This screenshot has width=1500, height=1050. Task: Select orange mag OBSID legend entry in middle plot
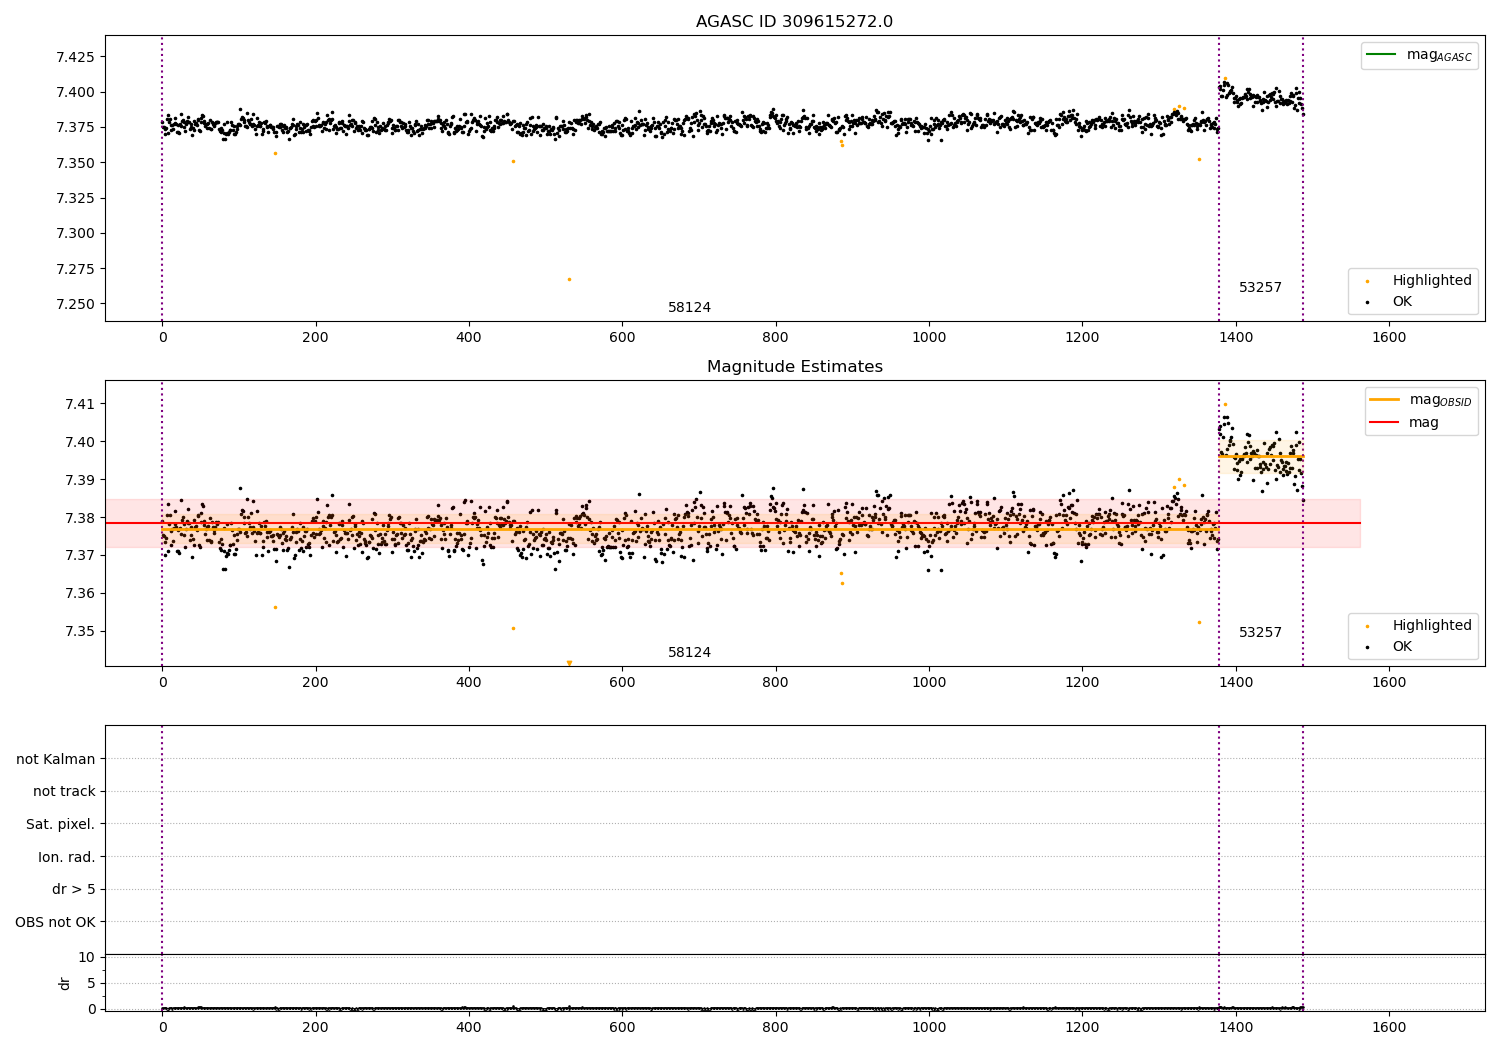[x=1419, y=400]
